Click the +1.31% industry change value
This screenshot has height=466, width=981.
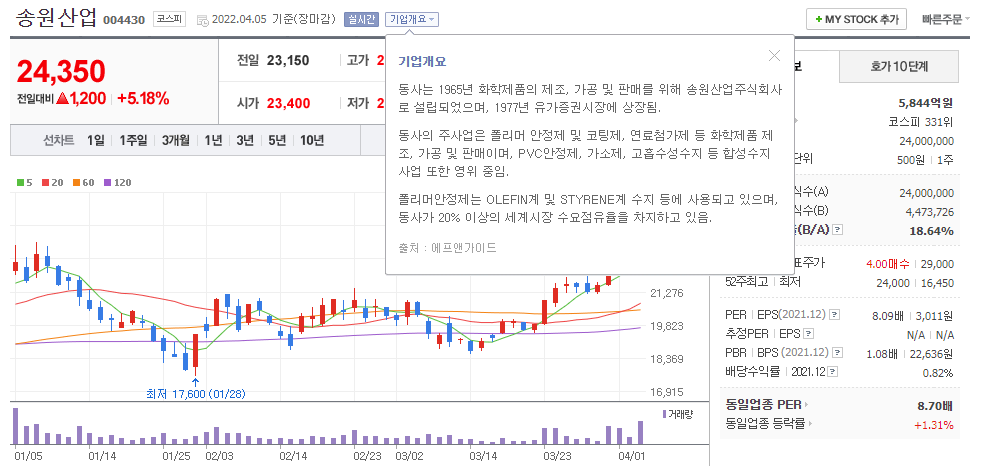coord(933,425)
